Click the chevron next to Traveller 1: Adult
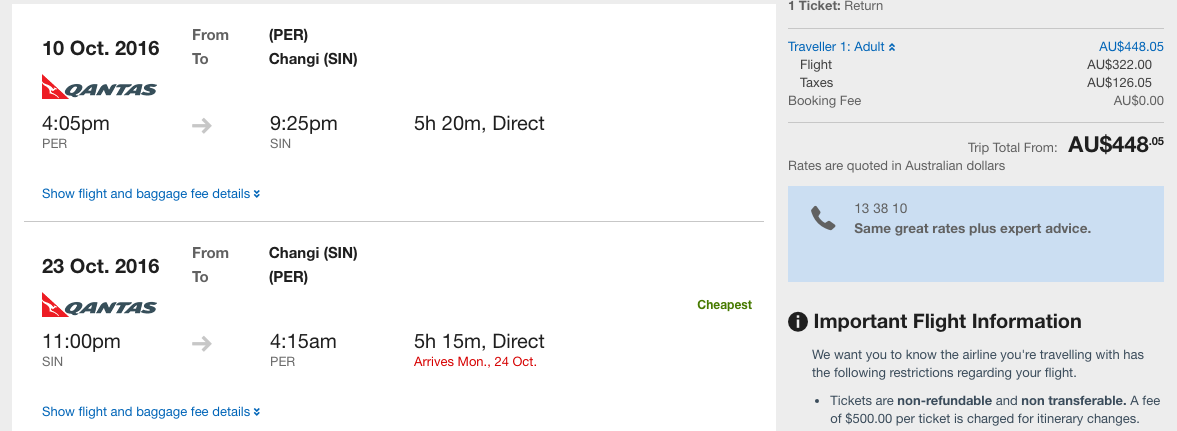Viewport: 1177px width, 431px height. pyautogui.click(x=892, y=47)
